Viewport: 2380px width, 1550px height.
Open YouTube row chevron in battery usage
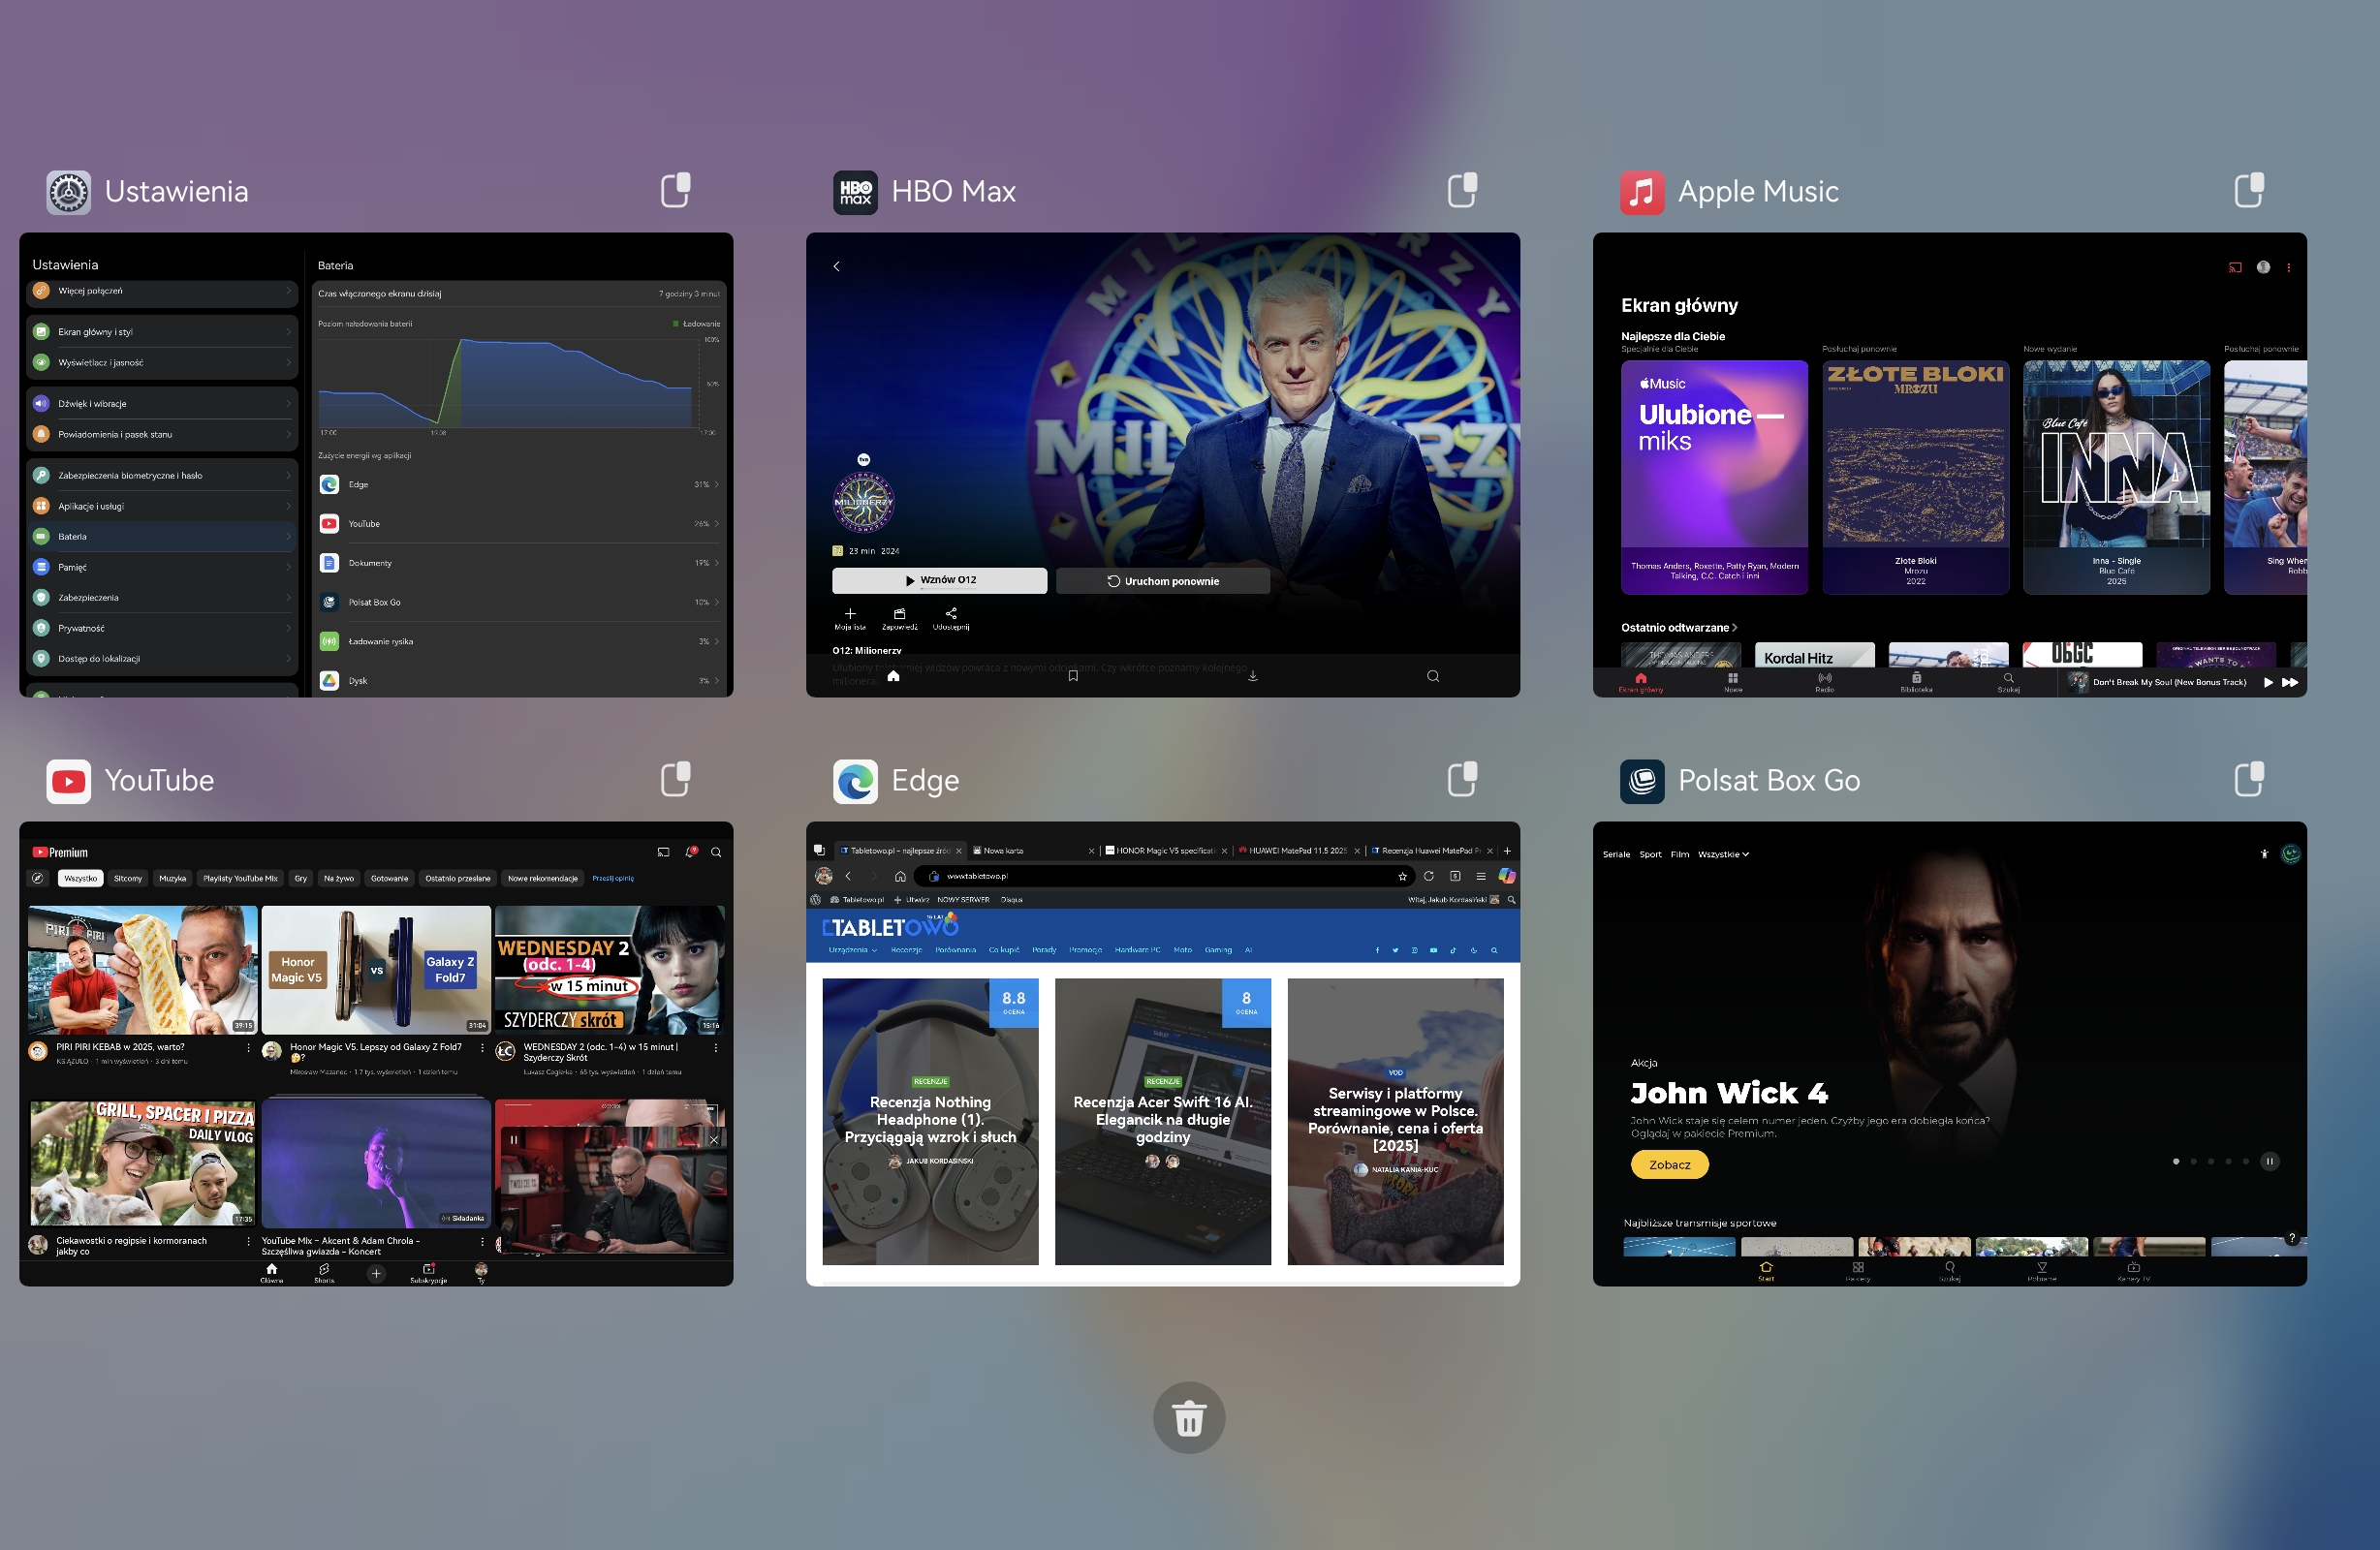[x=716, y=523]
